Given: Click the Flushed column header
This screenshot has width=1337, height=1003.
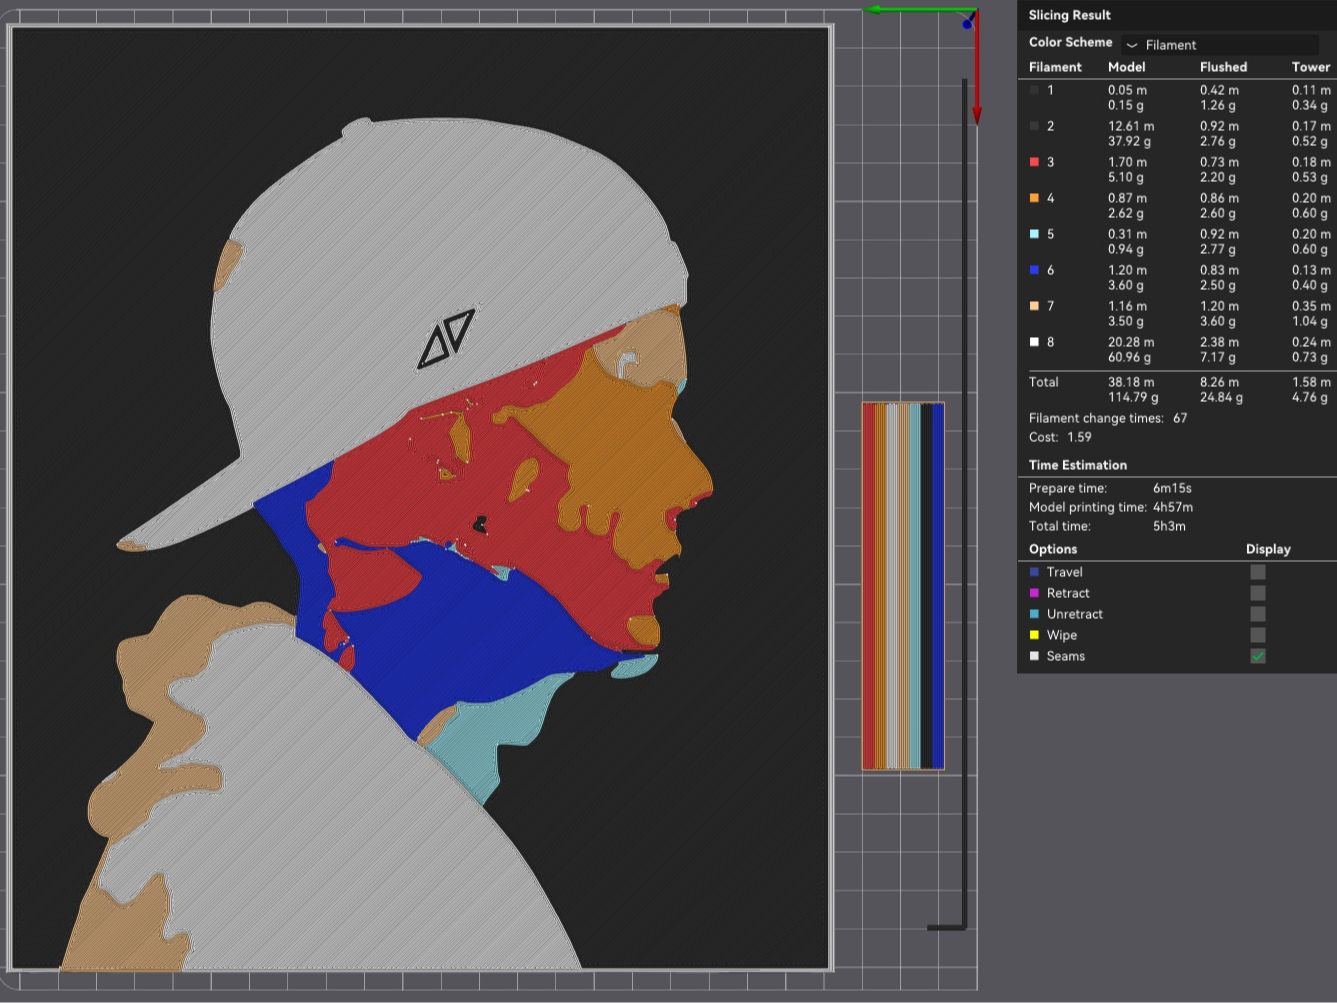Looking at the screenshot, I should coord(1223,67).
